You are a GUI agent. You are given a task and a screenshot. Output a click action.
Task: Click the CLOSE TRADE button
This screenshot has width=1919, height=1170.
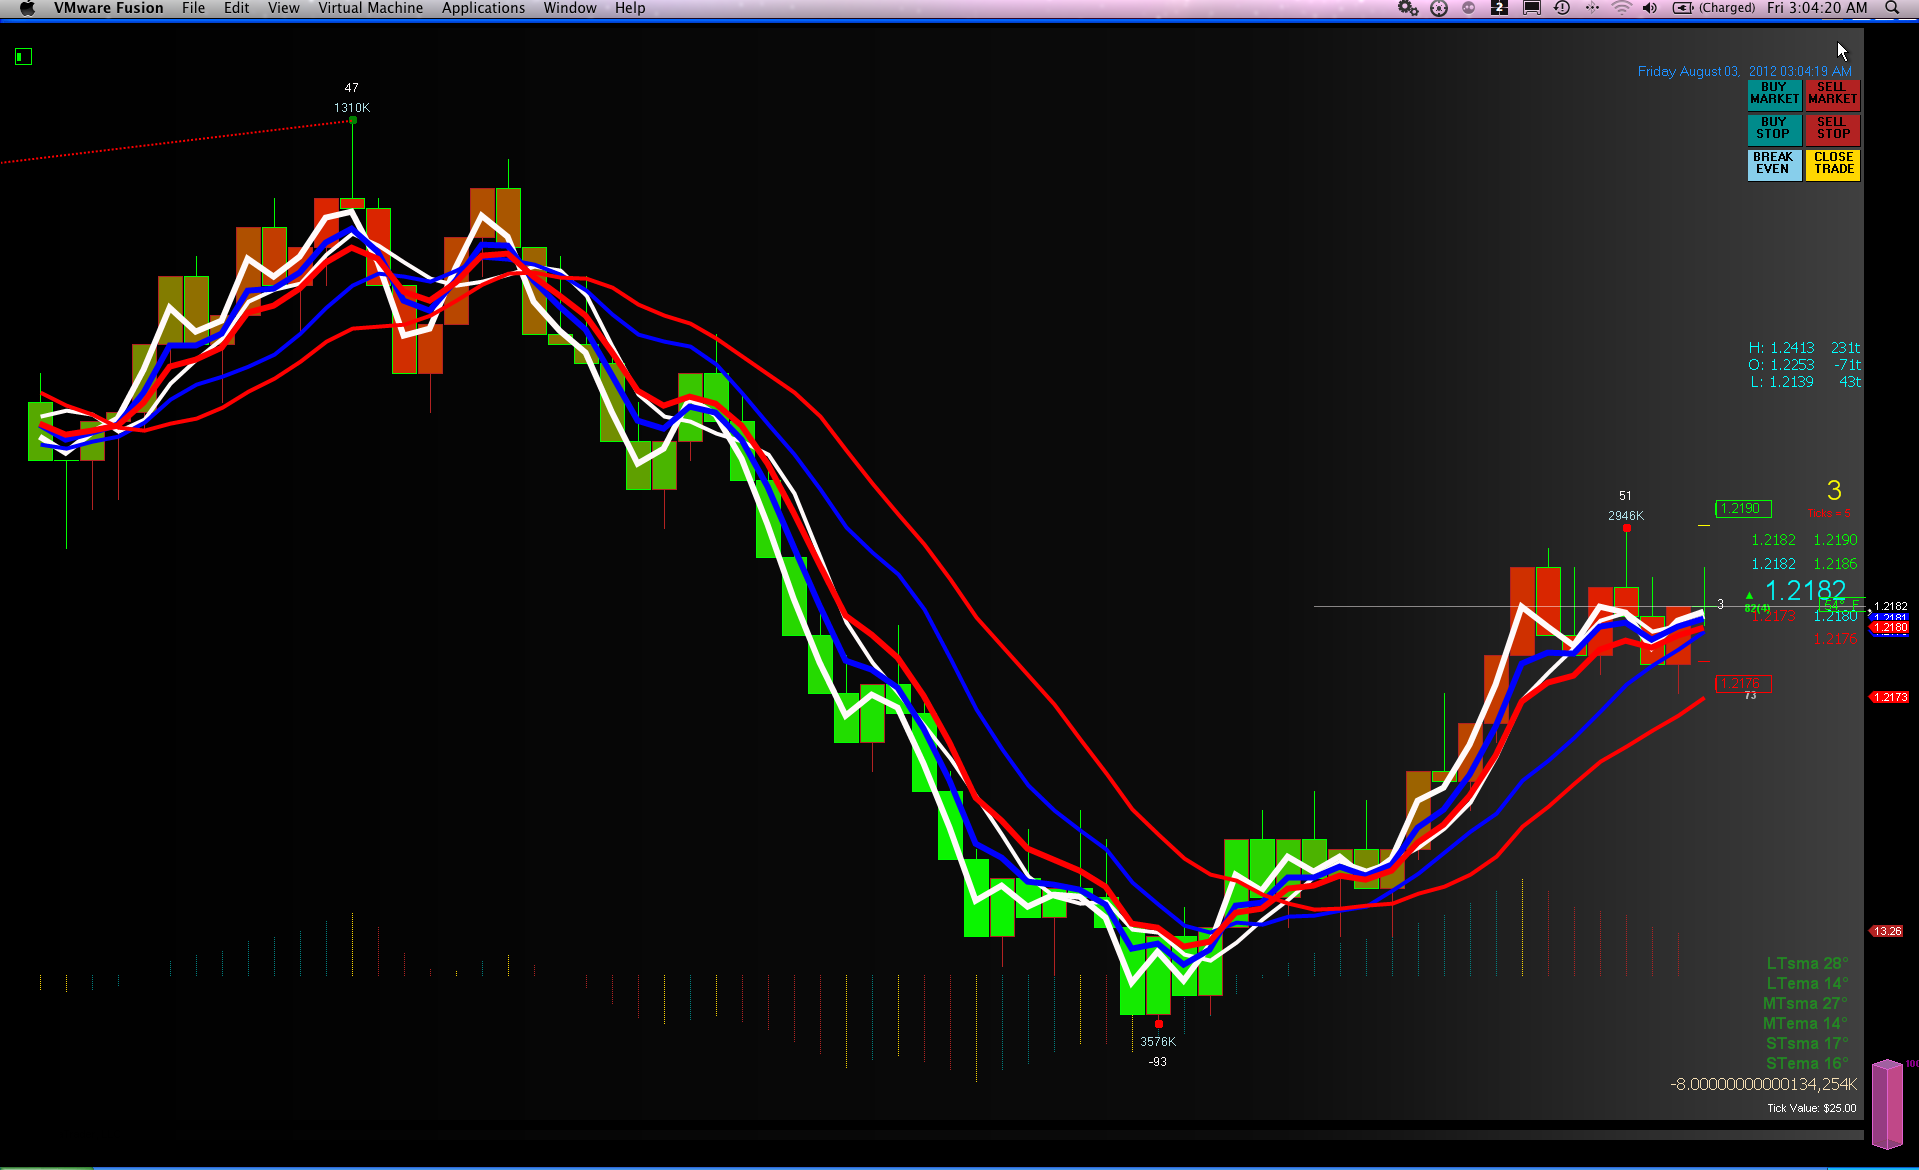pyautogui.click(x=1832, y=164)
